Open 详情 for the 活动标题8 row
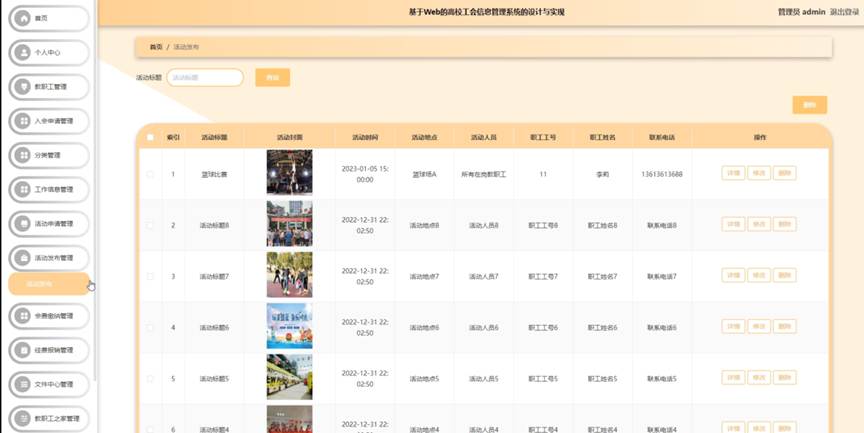Viewport: 864px width, 433px height. (733, 224)
